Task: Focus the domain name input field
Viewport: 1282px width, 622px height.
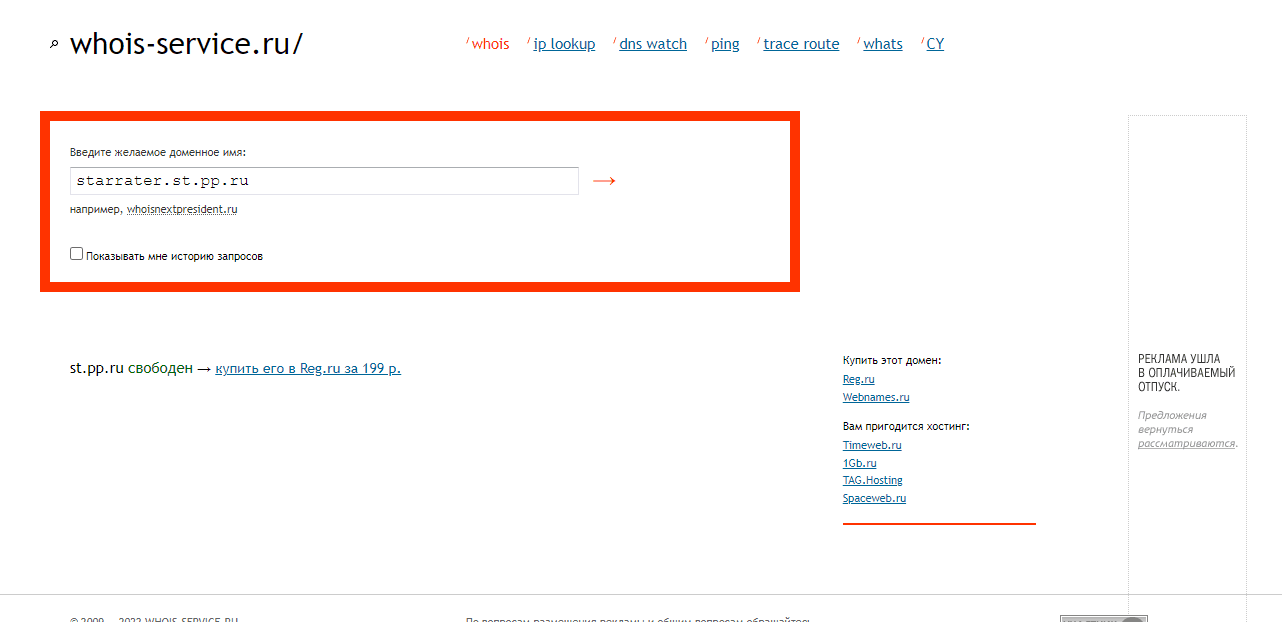Action: 324,181
